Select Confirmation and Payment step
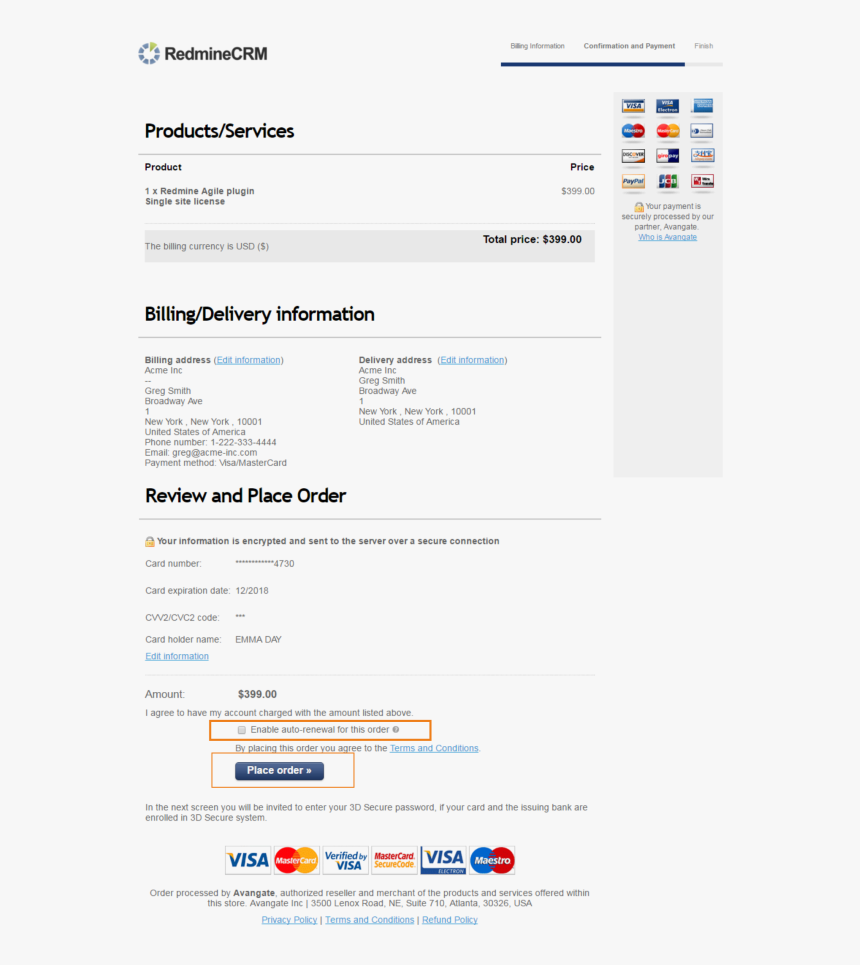Screen dimensions: 860x965 [x=629, y=46]
